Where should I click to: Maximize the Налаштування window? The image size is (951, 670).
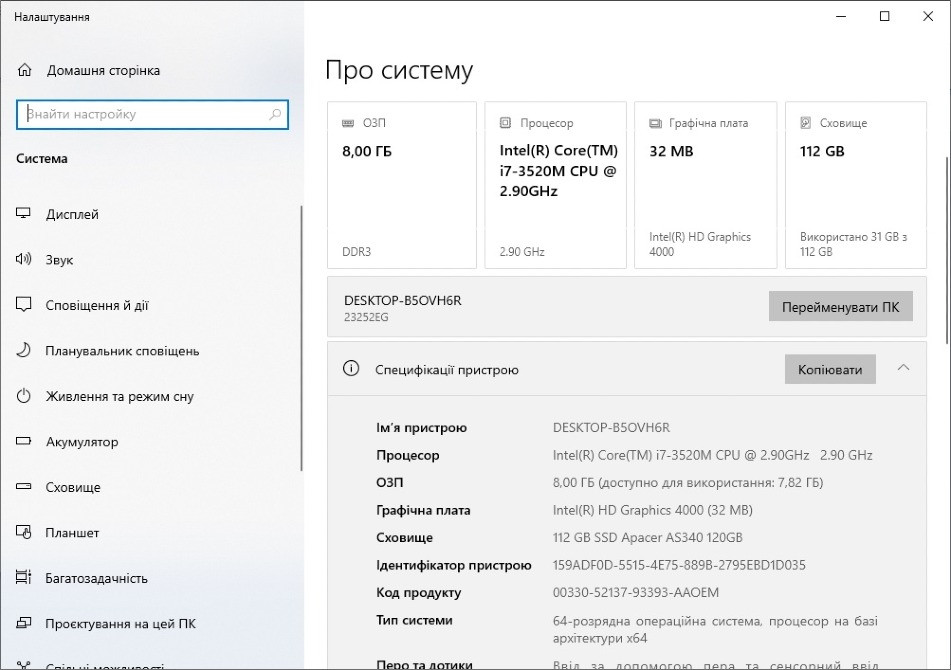click(884, 16)
